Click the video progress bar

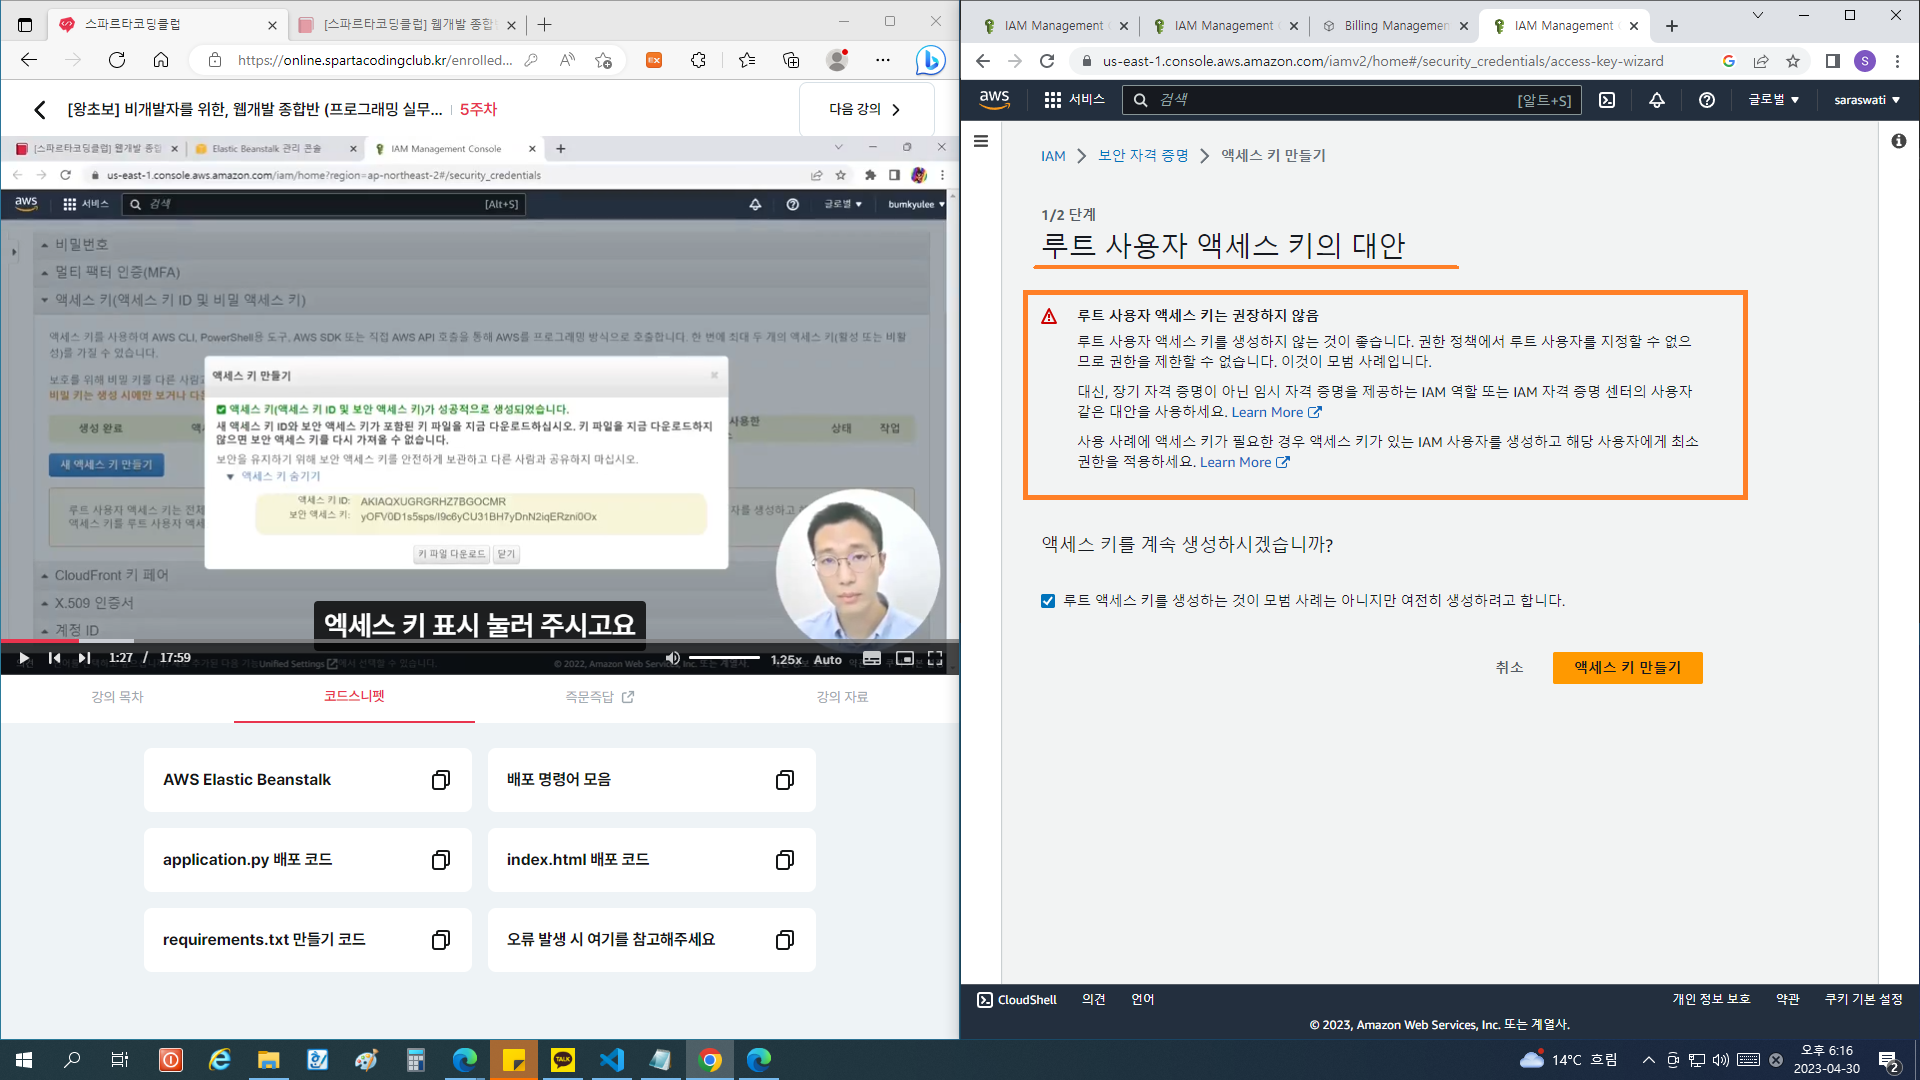(480, 640)
